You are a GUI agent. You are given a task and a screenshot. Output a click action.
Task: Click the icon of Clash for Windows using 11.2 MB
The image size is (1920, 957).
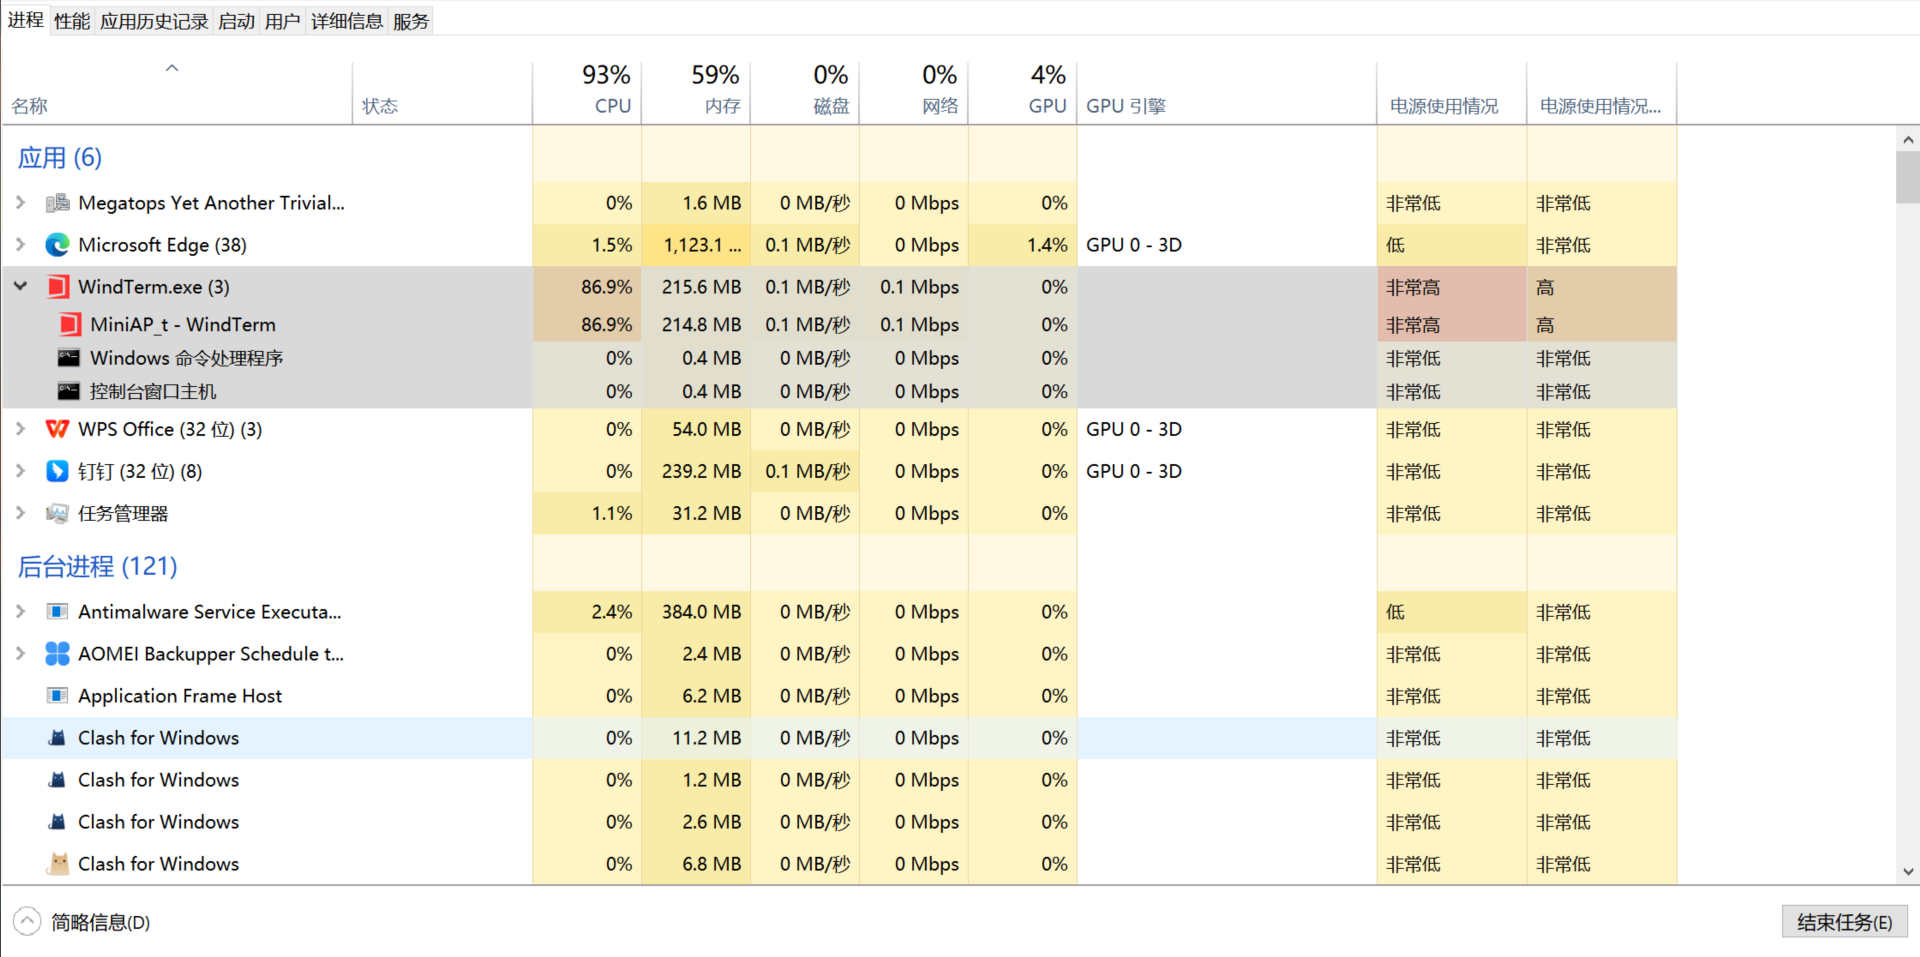point(57,738)
